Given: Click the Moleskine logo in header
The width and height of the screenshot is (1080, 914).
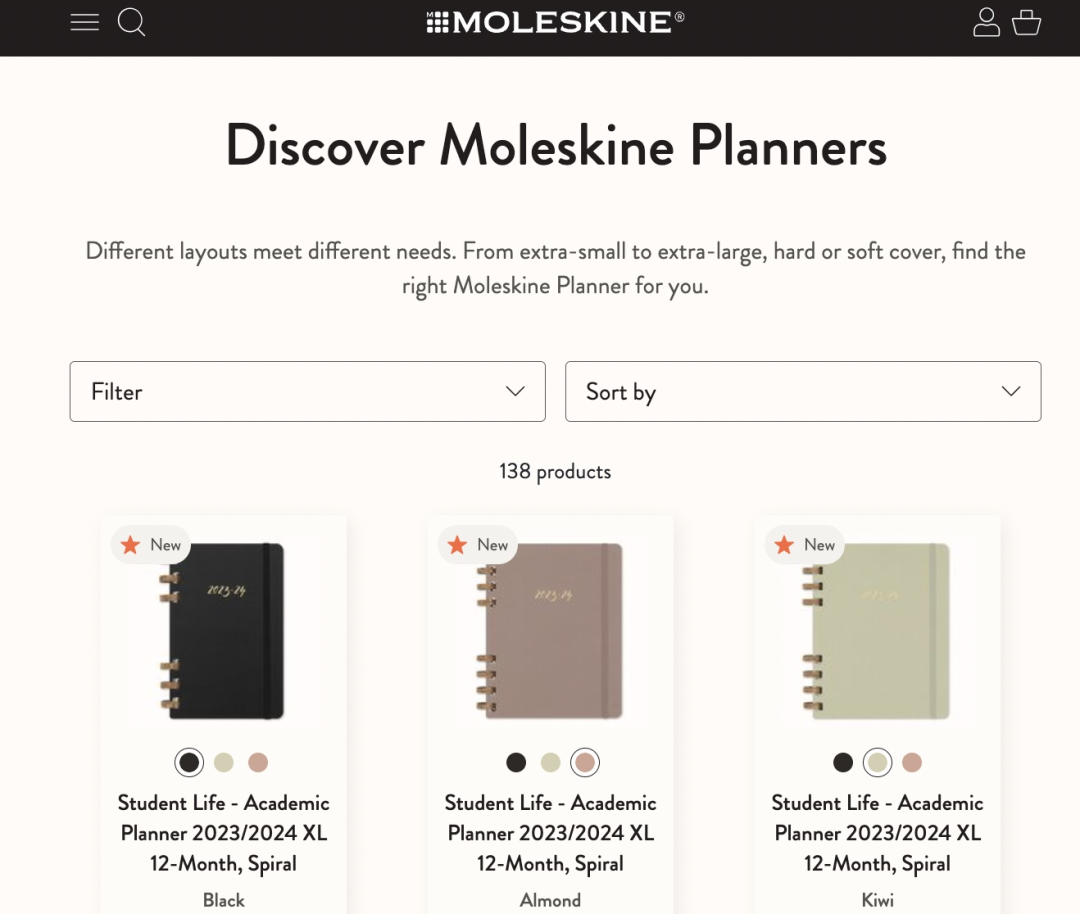Looking at the screenshot, I should (x=556, y=22).
